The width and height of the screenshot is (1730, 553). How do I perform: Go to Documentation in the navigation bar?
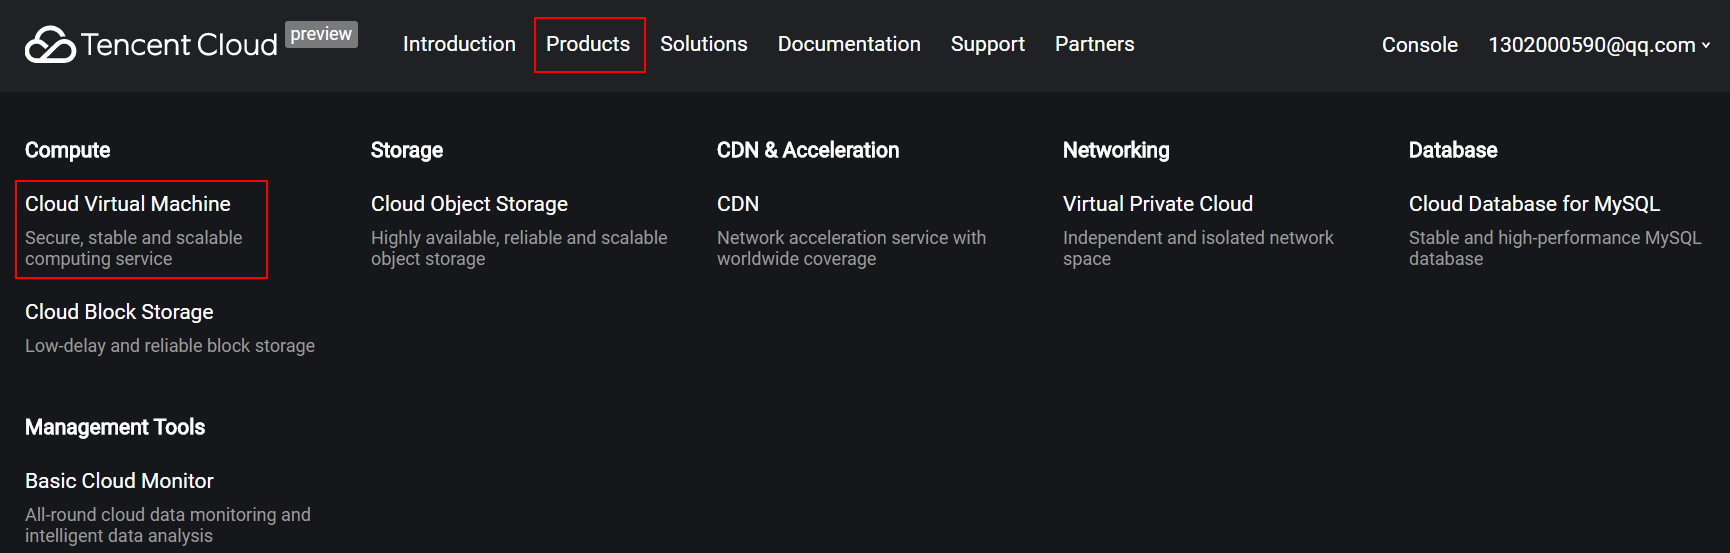point(849,44)
